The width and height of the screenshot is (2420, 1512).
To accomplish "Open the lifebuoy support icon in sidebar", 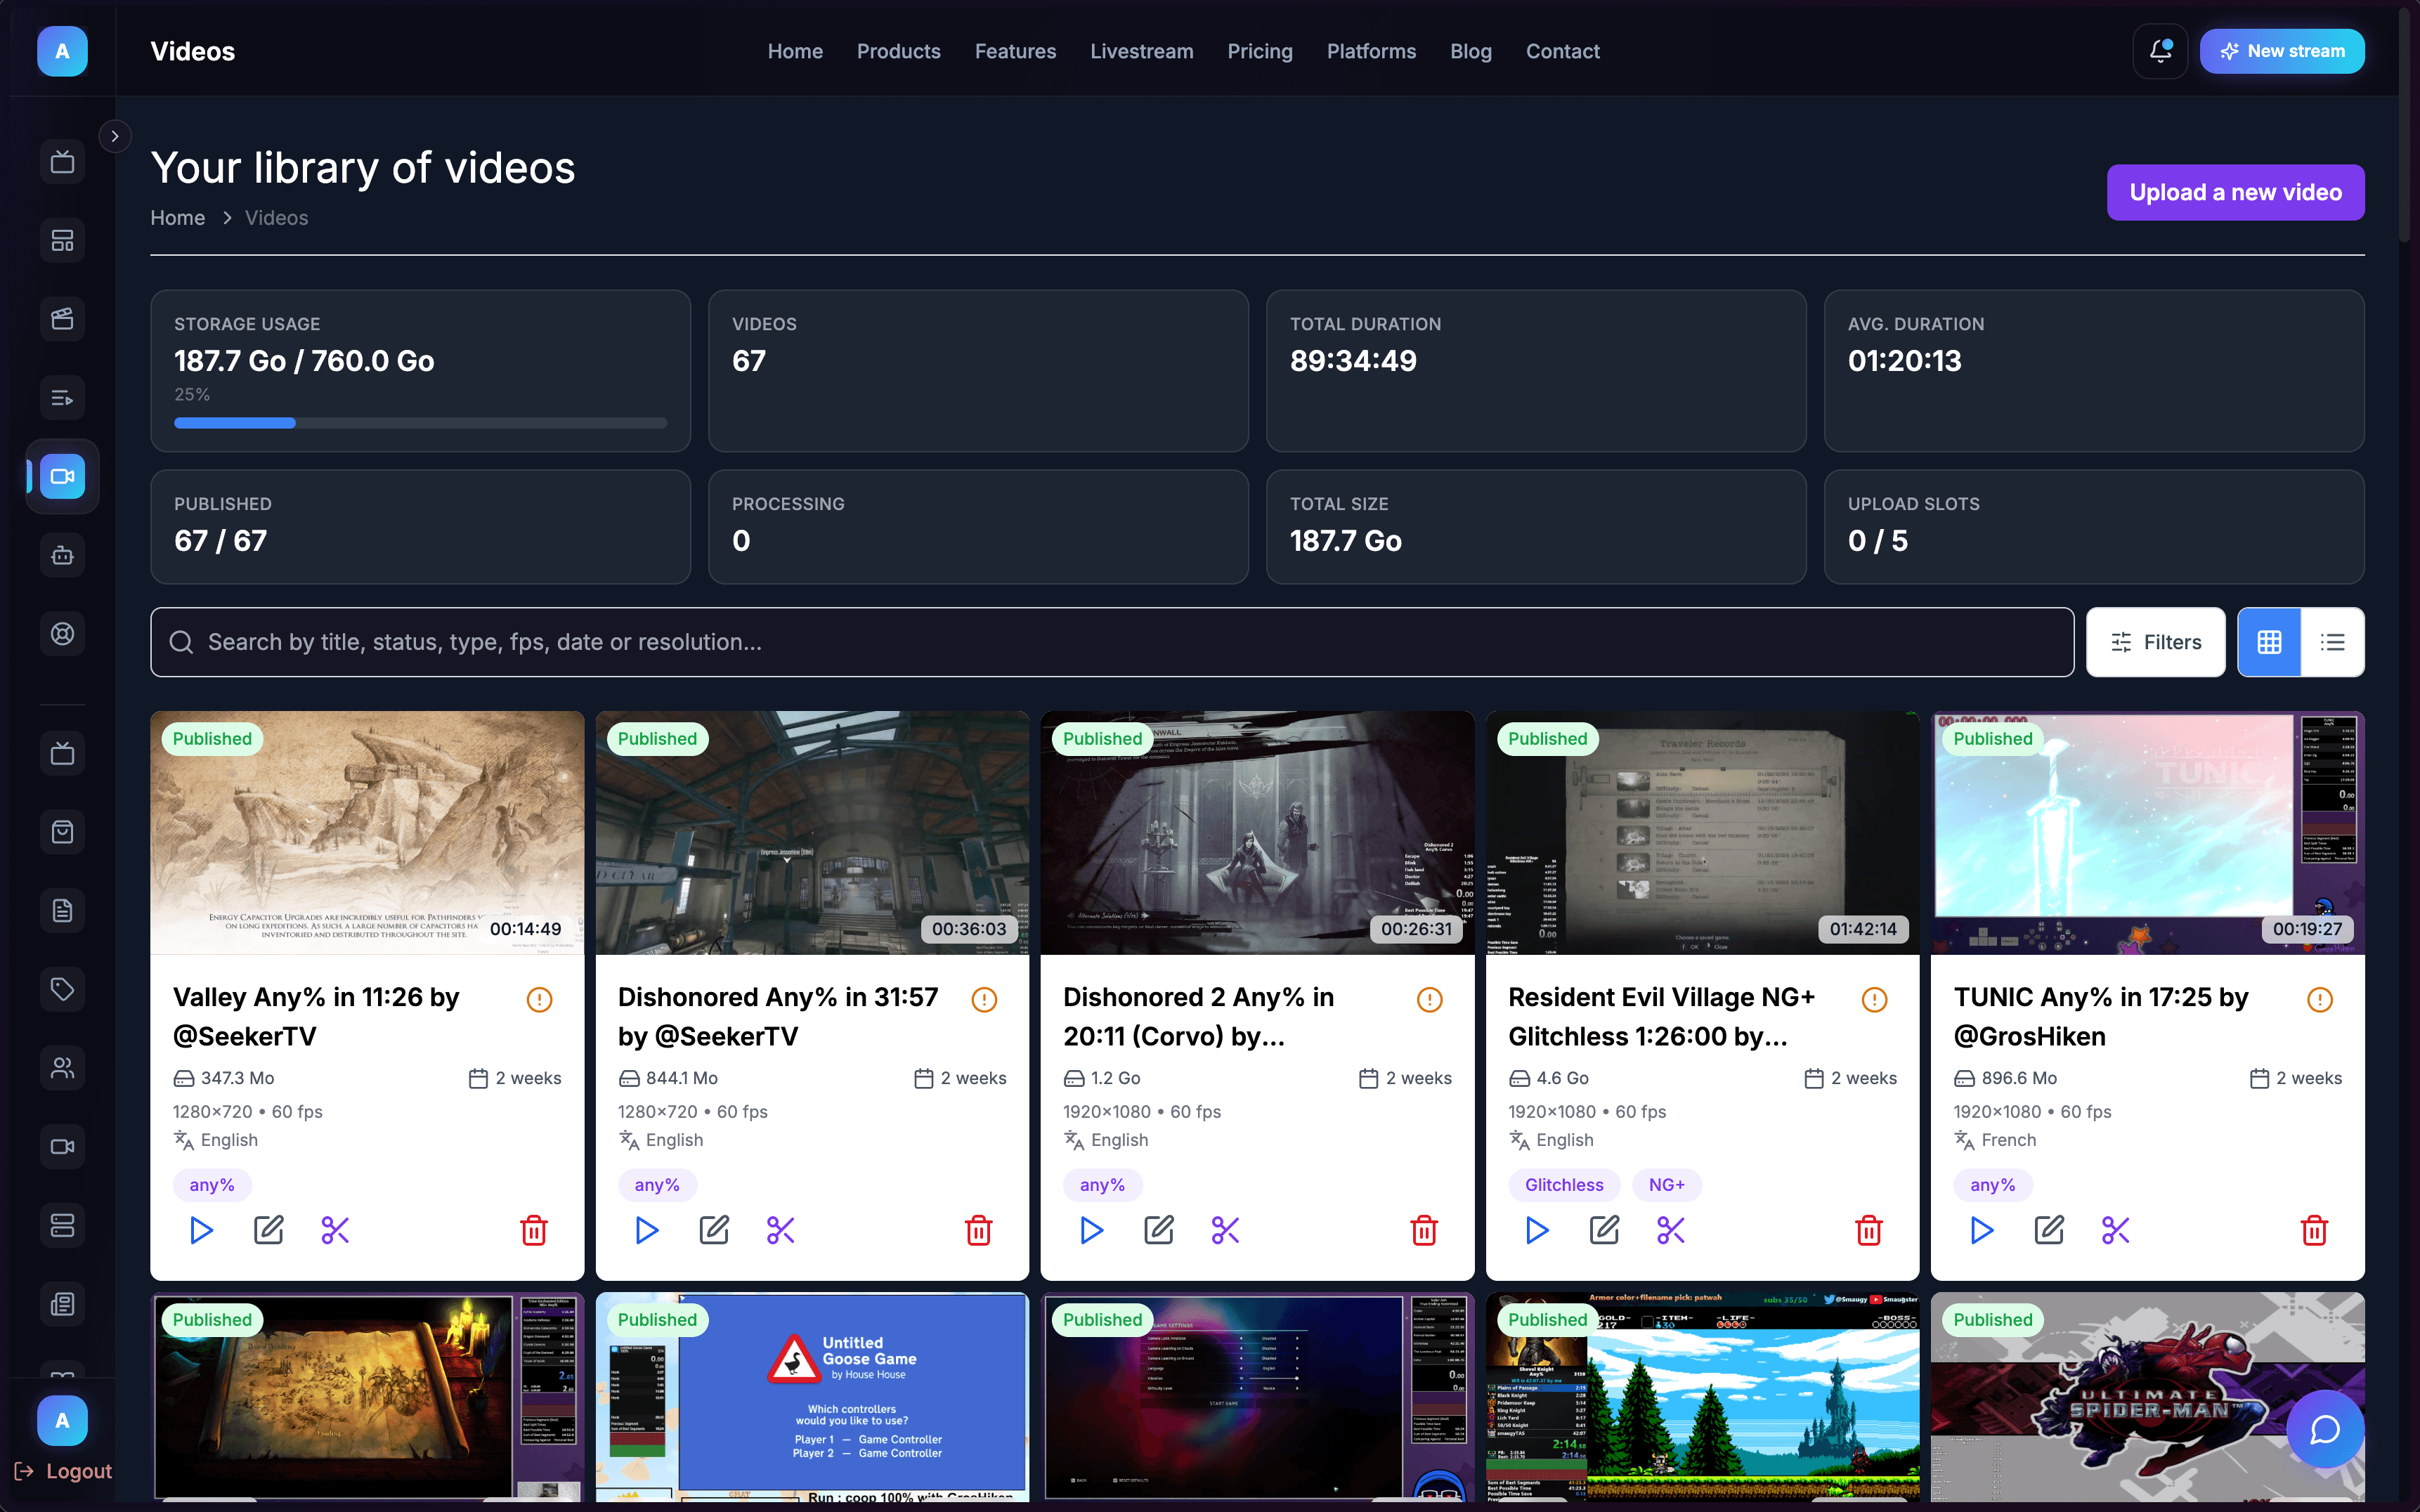I will click(62, 634).
